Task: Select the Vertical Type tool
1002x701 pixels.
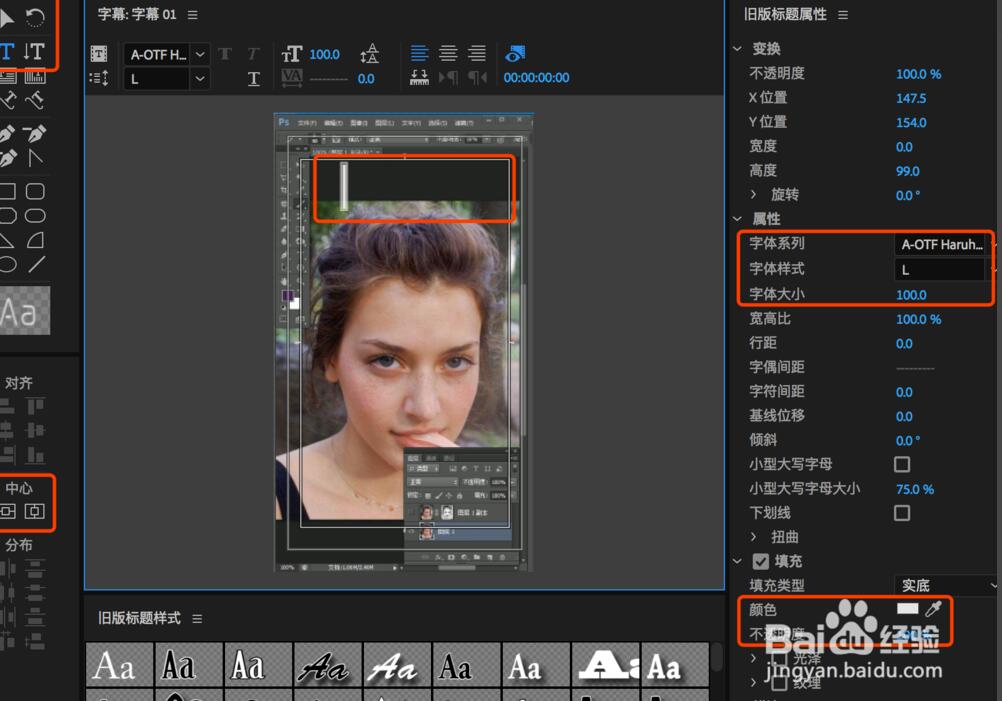Action: coord(34,52)
